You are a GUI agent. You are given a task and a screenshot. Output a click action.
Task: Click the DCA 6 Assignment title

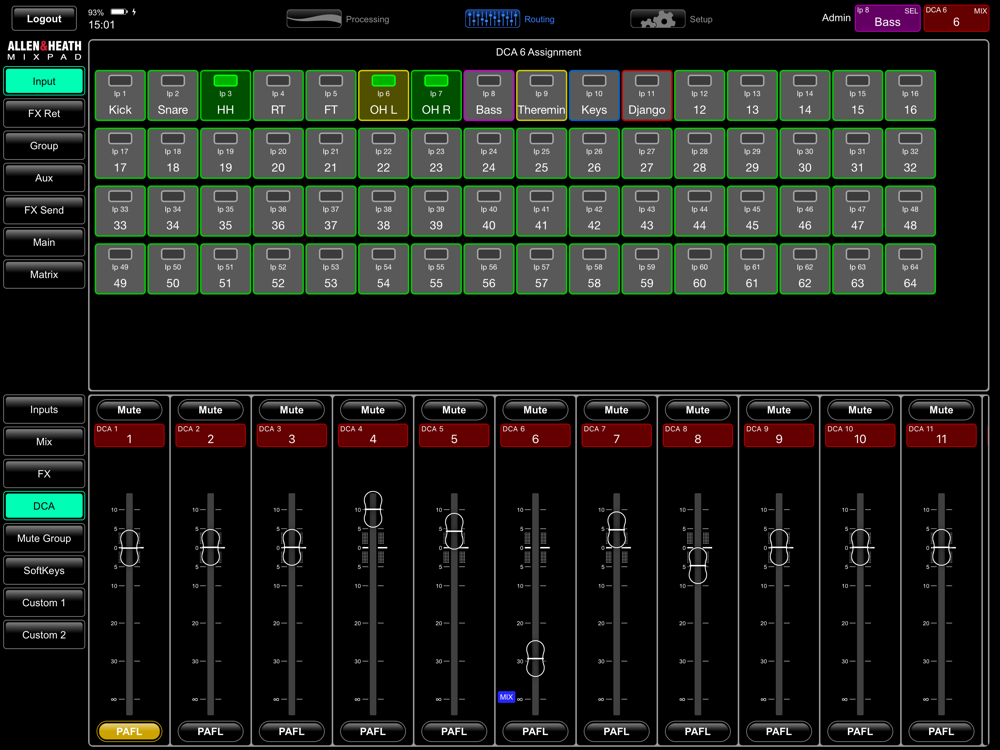(x=538, y=52)
